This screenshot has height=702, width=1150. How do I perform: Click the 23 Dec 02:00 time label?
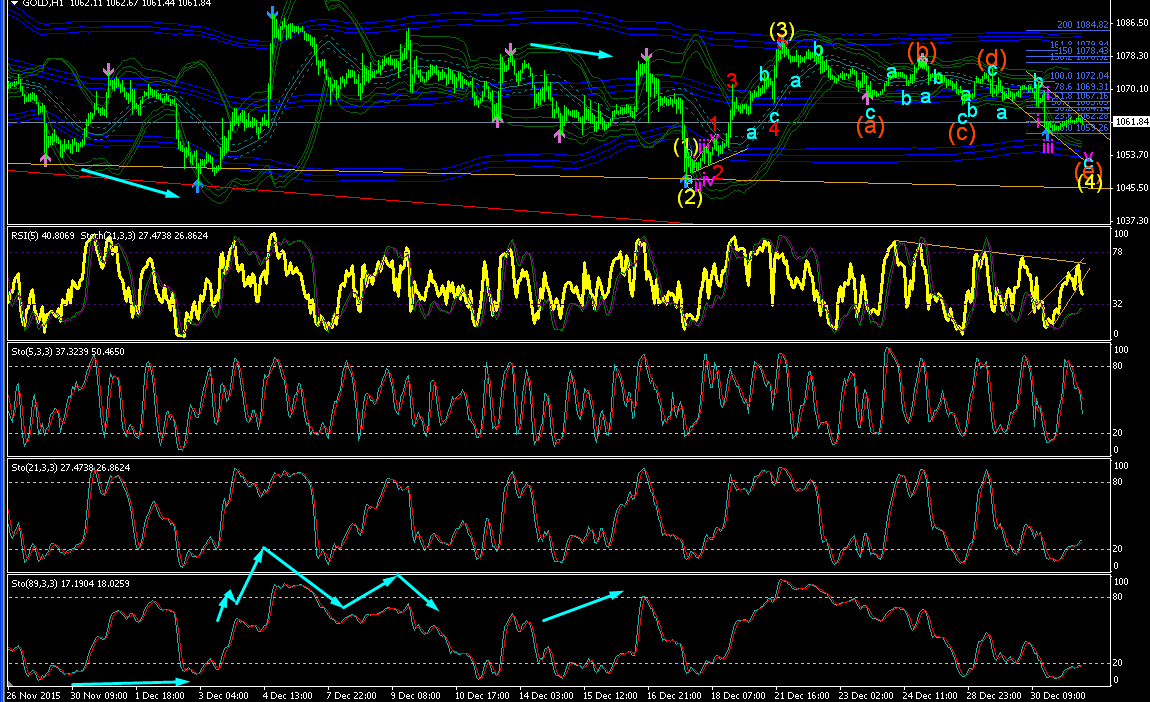pos(866,695)
